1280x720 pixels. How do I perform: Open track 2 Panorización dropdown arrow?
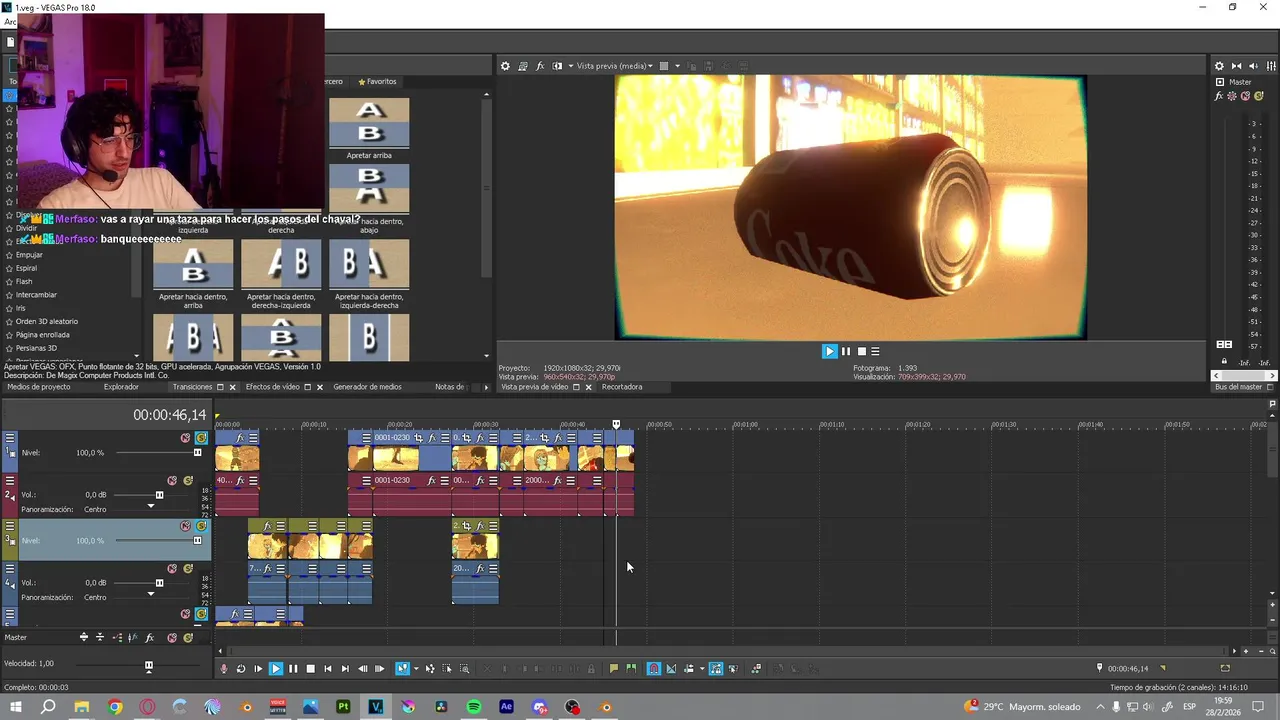[x=151, y=507]
